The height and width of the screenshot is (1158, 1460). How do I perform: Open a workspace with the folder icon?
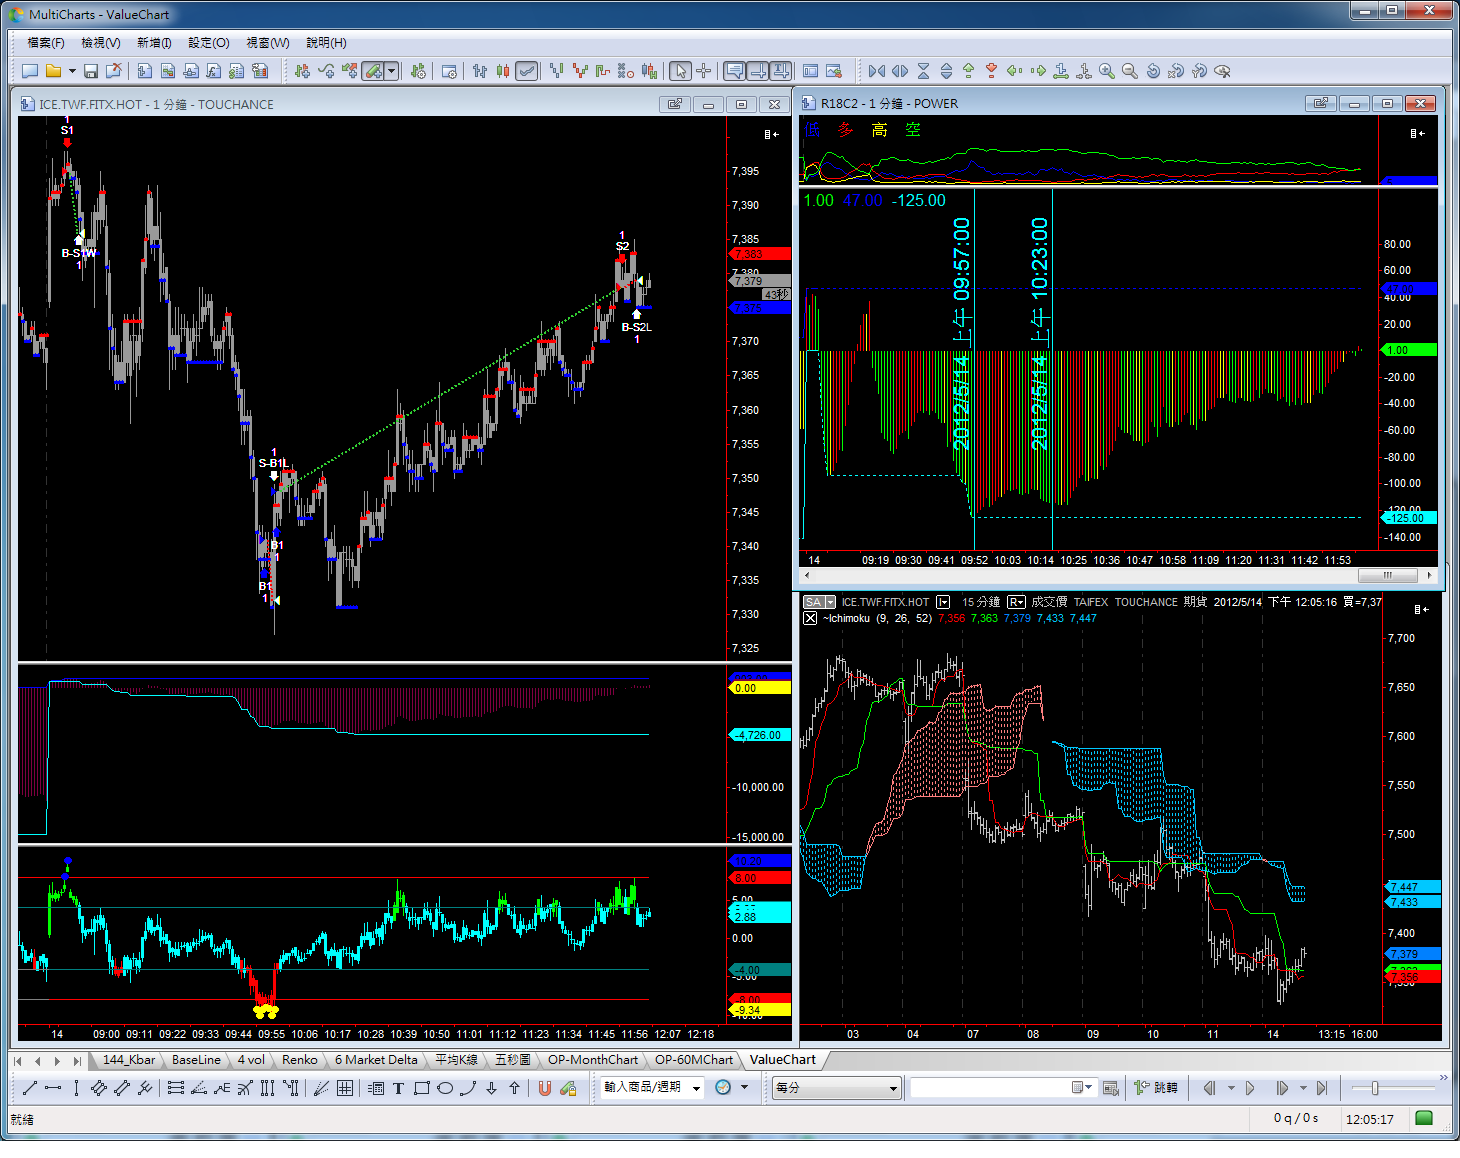[x=54, y=71]
